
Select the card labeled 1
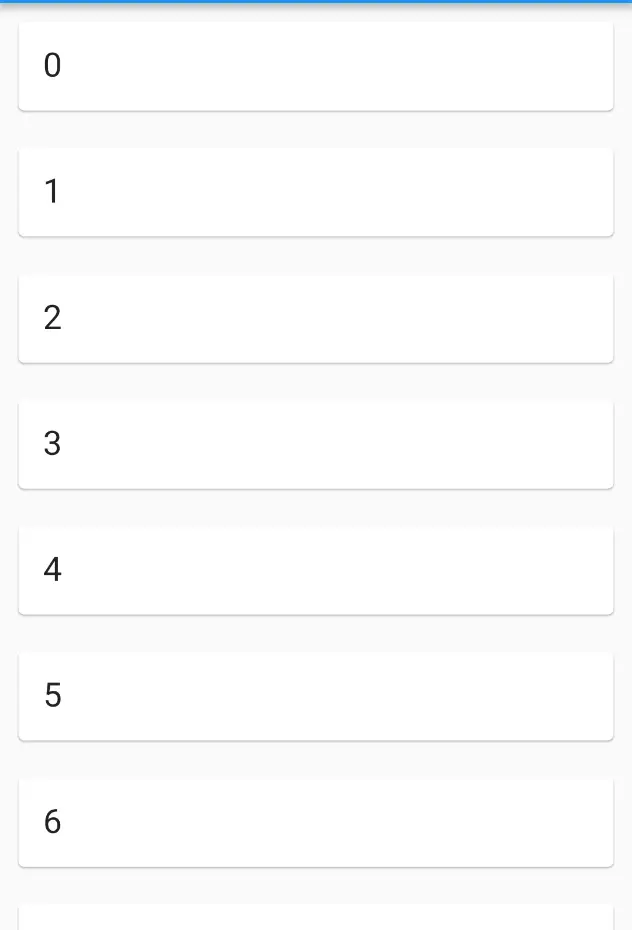[x=316, y=192]
